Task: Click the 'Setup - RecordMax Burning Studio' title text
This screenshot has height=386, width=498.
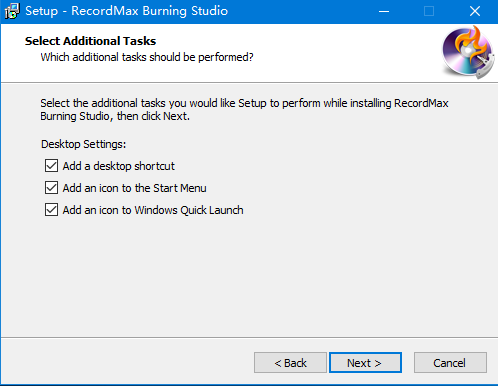Action: [127, 11]
